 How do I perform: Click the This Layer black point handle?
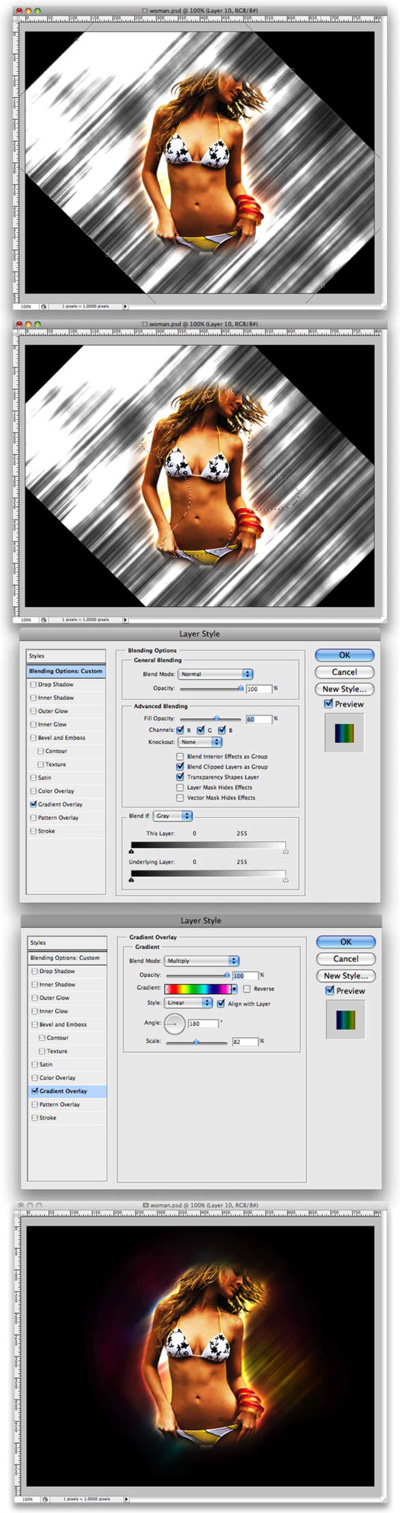point(133,851)
